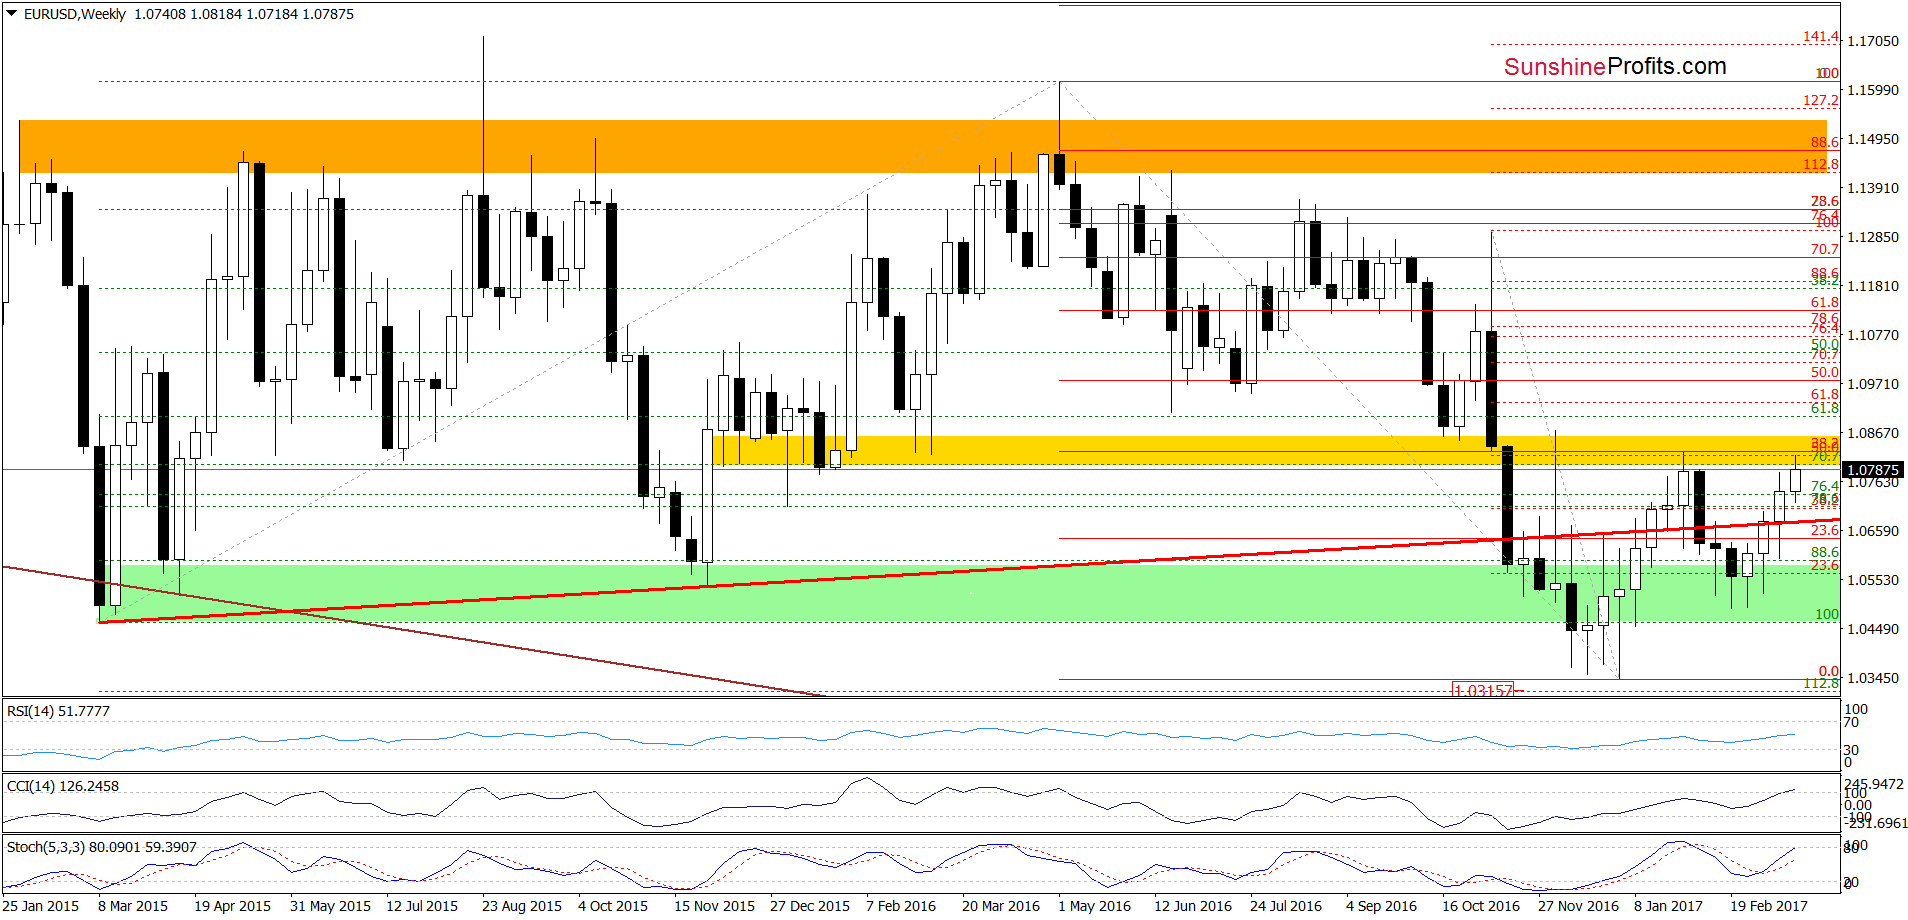Click the 27 Dec 2015 date label
1908x920 pixels.
pos(810,906)
